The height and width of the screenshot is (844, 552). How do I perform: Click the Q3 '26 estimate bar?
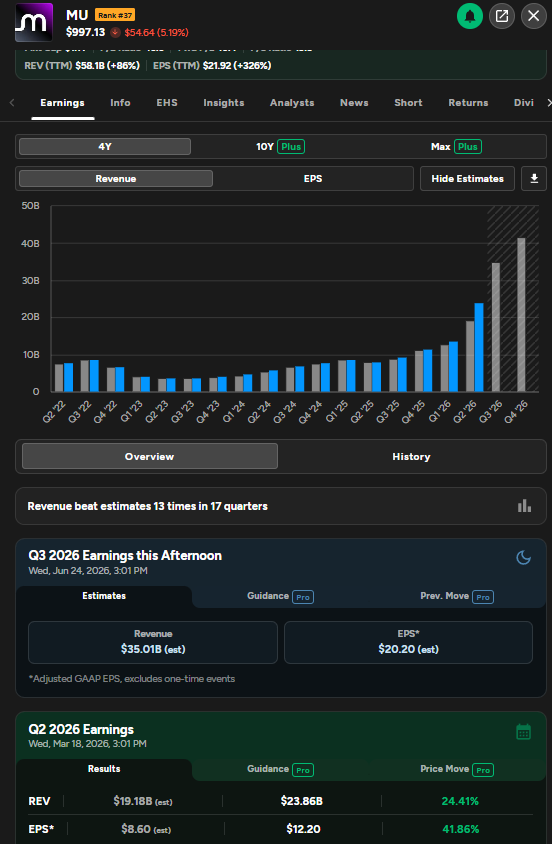pos(496,327)
